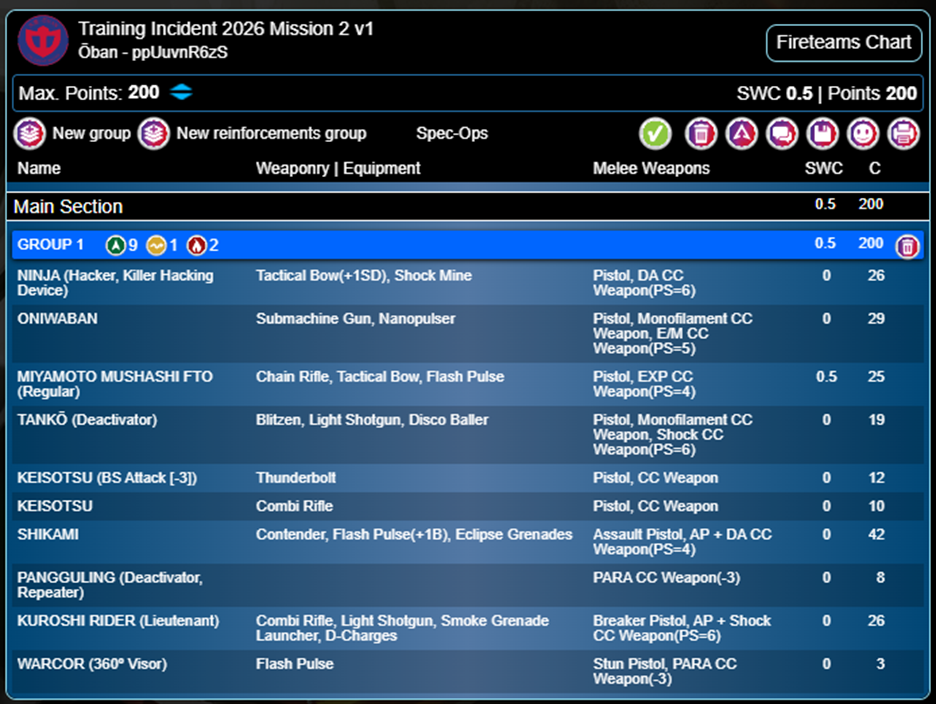Click Shikami's cost value 42
Screen dimensions: 936x704
(876, 534)
